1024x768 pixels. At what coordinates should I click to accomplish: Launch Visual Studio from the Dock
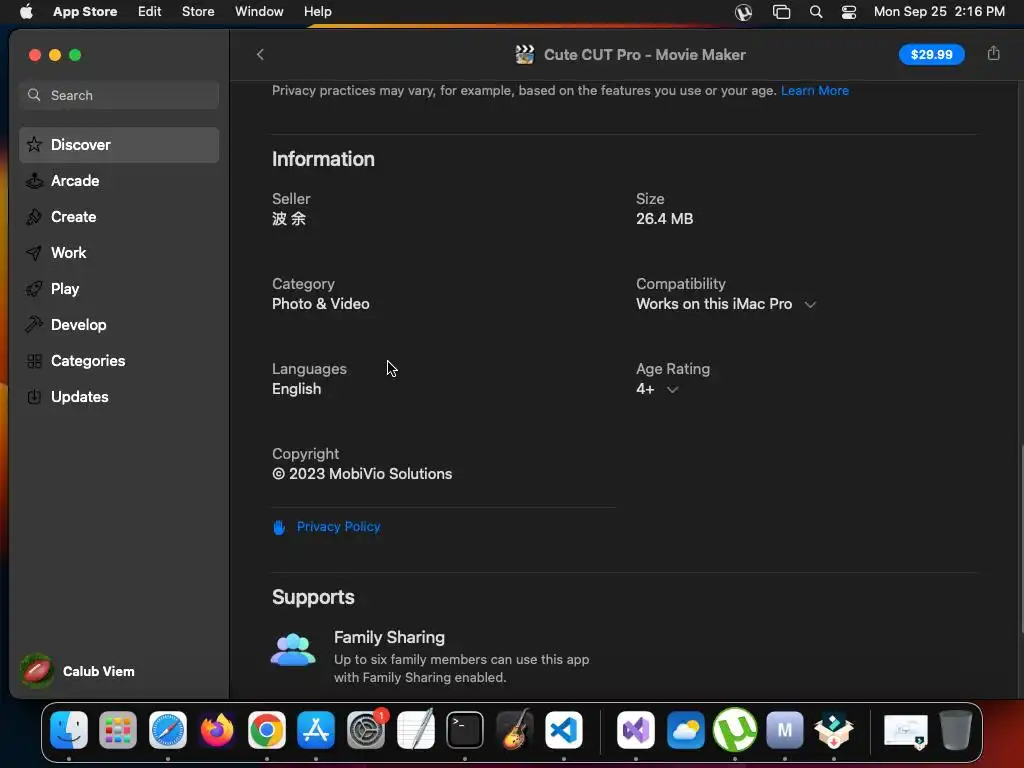636,730
